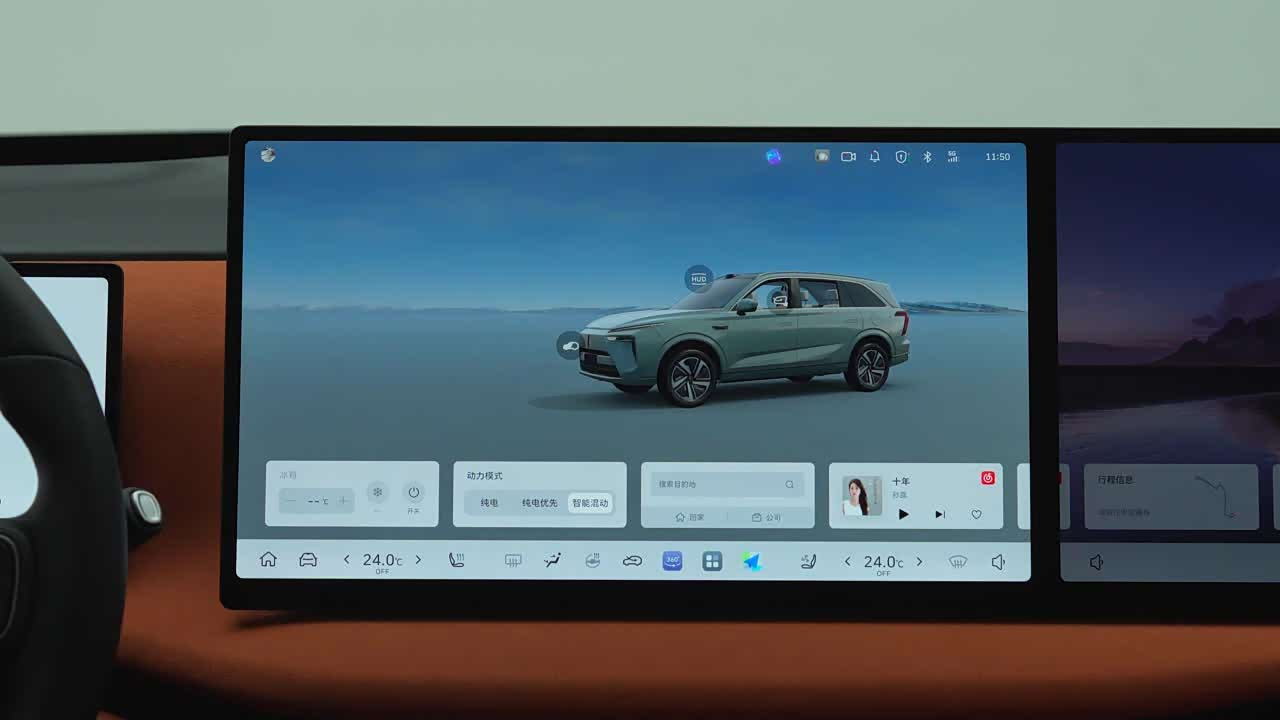Select 纯电 power mode
The height and width of the screenshot is (720, 1280).
[489, 503]
